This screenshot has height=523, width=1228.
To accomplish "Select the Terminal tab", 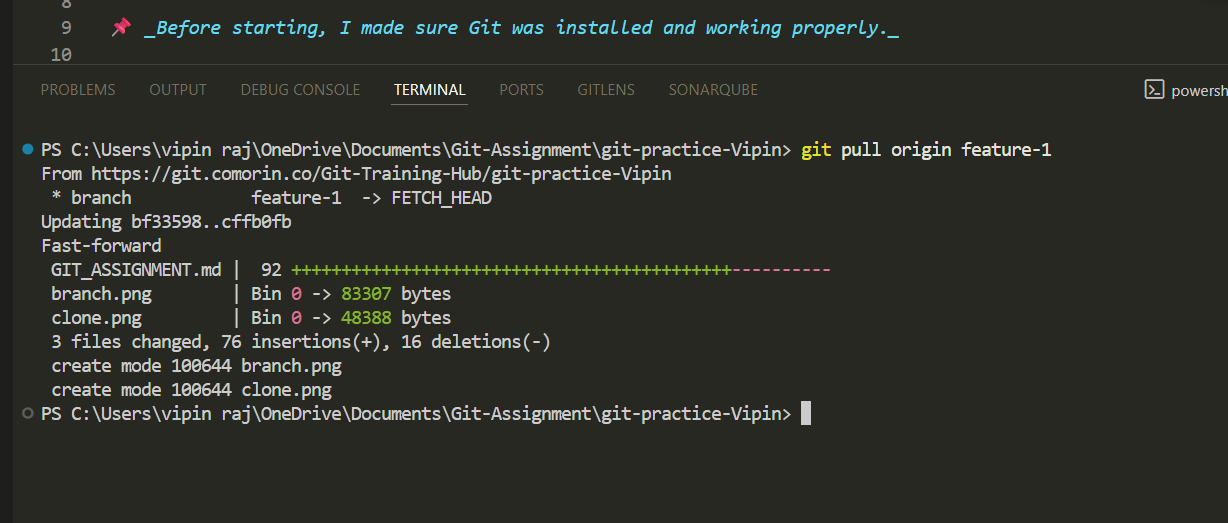I will (430, 90).
